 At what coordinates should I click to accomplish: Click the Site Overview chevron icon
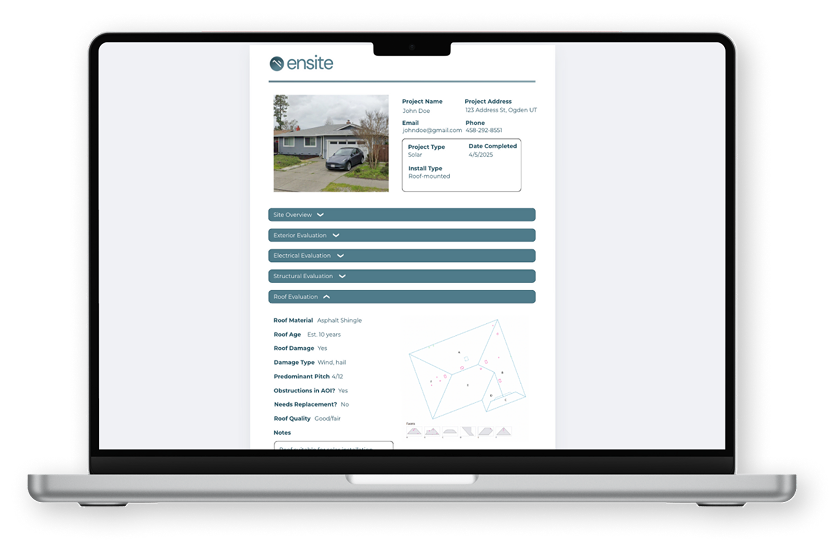(320, 215)
